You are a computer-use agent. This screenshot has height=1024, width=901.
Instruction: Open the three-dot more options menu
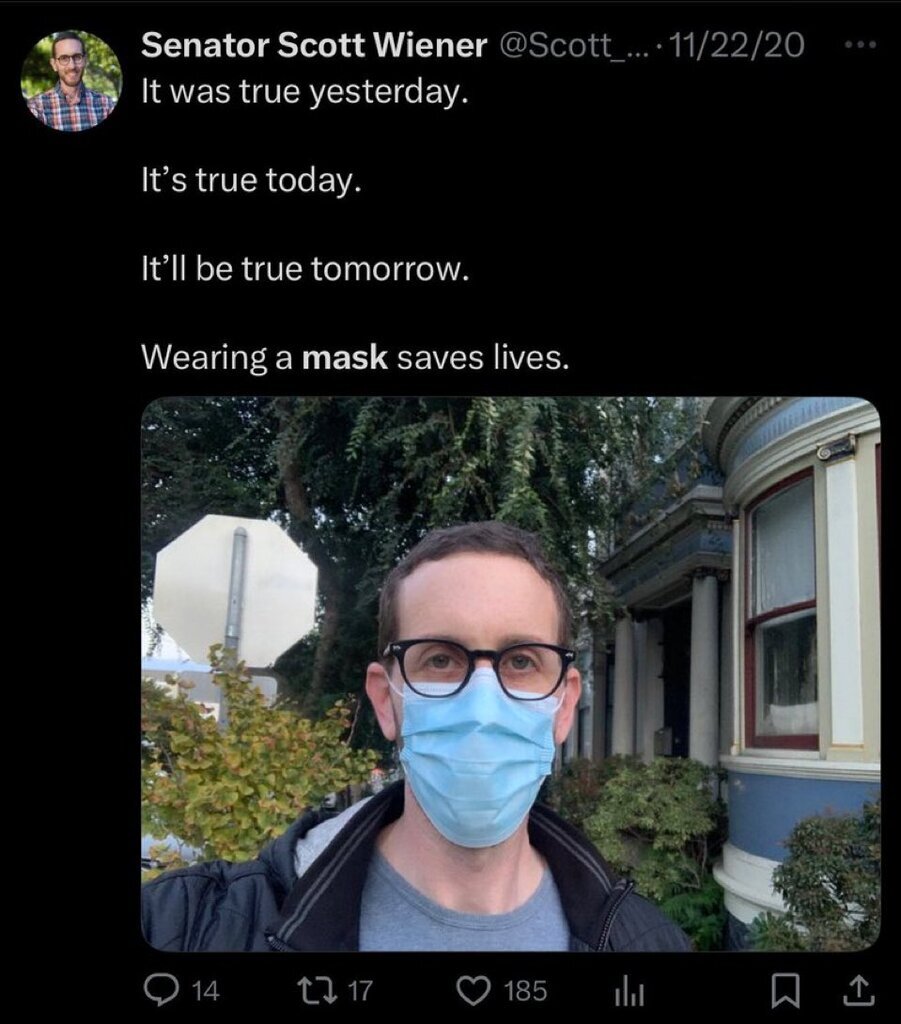pos(859,45)
